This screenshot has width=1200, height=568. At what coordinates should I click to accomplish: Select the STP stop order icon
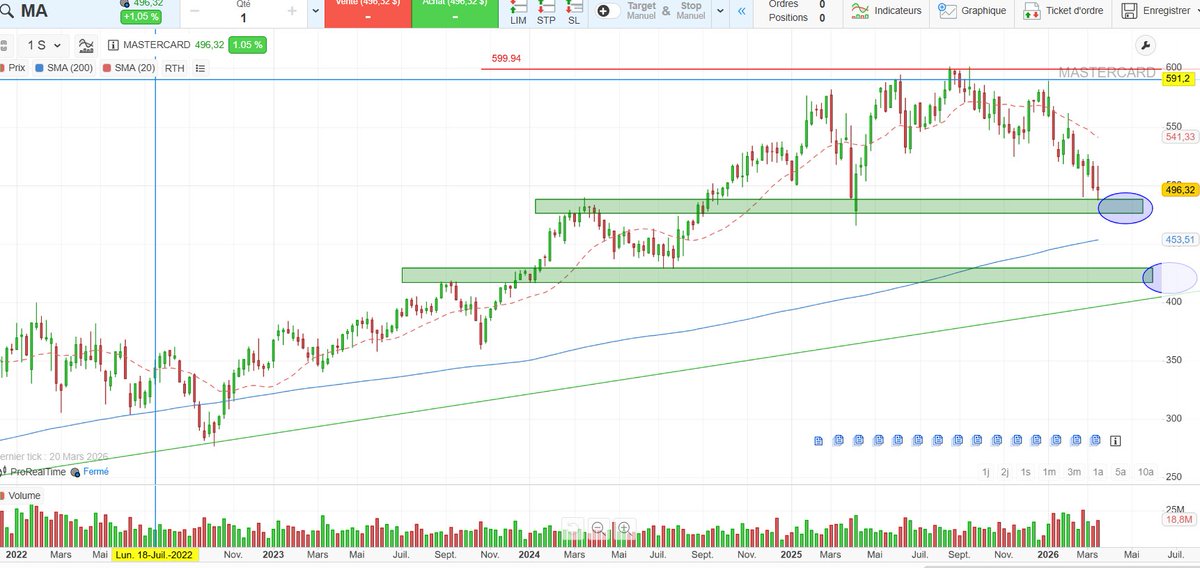click(546, 13)
